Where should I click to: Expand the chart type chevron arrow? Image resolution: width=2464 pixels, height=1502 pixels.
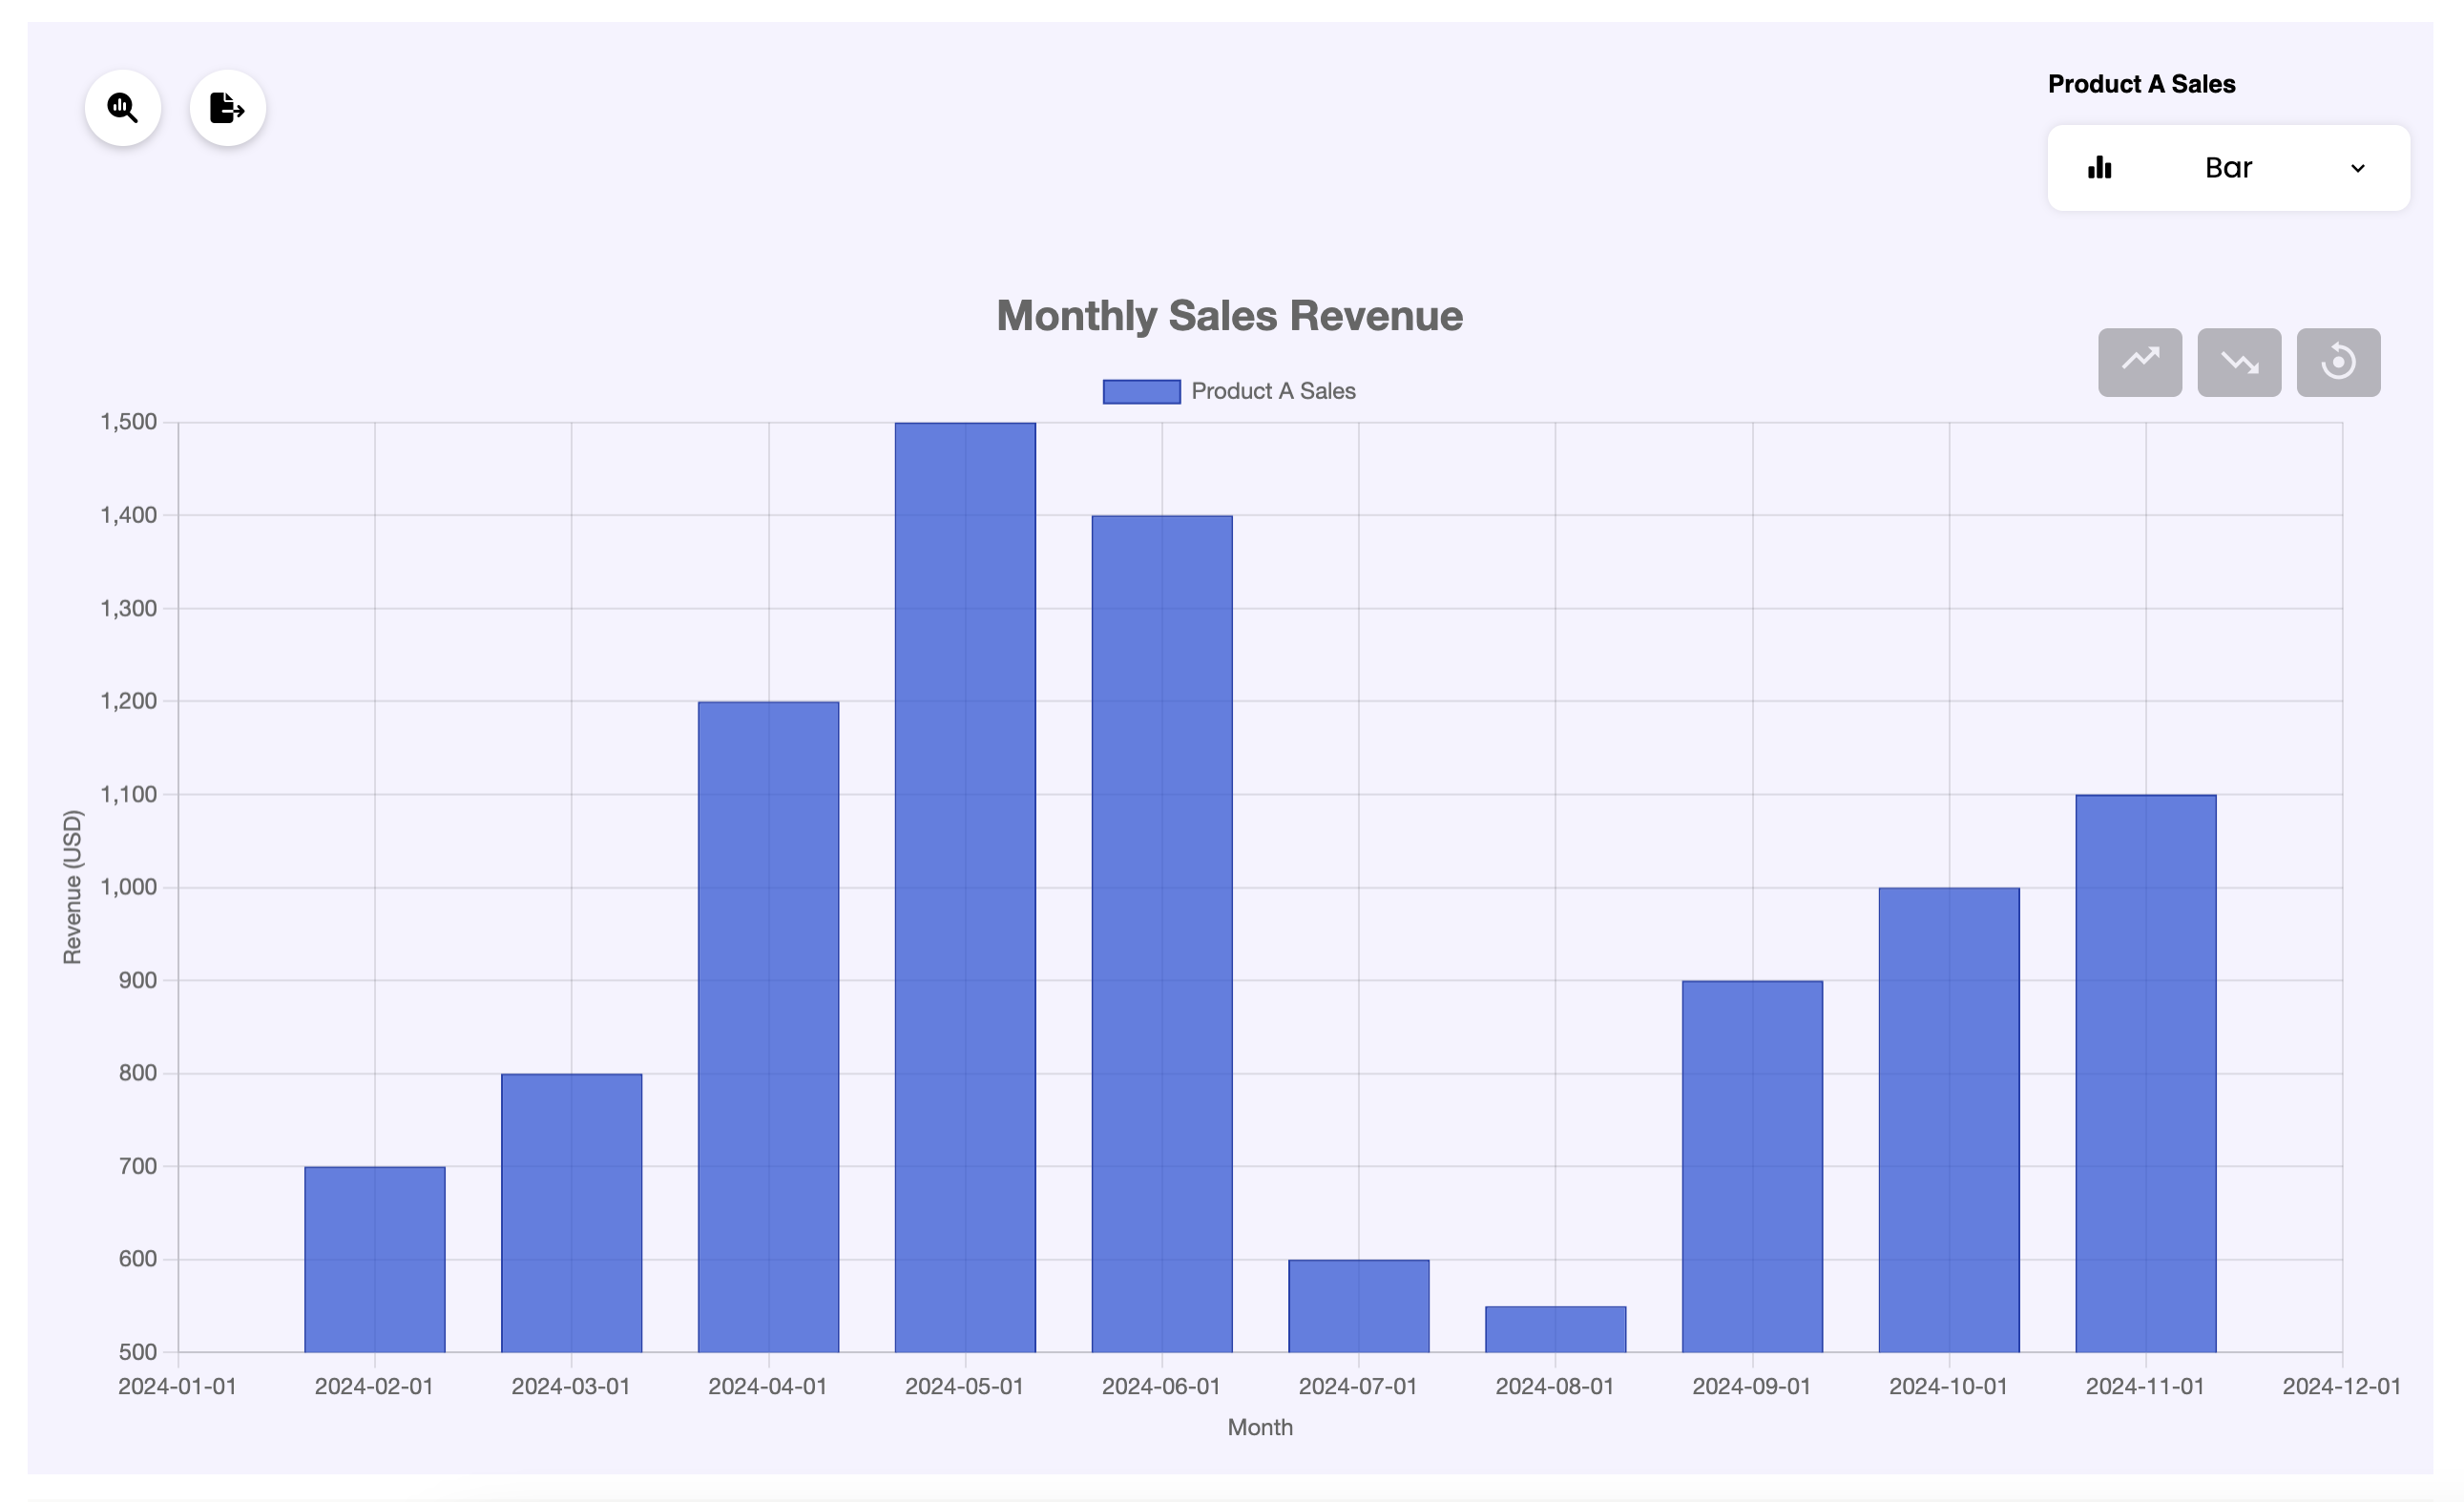click(x=2357, y=168)
